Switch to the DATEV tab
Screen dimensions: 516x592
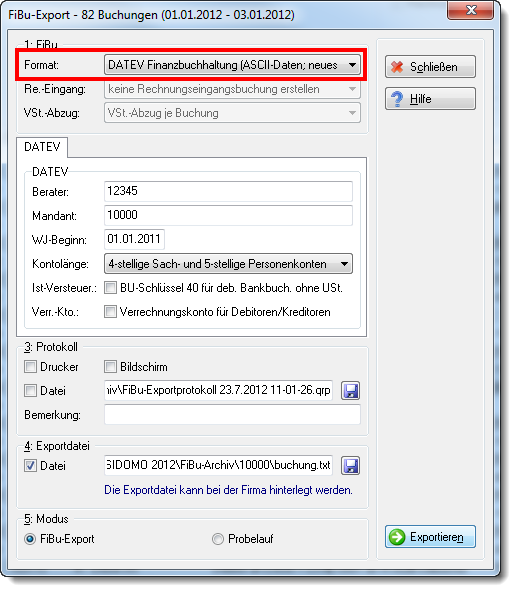(42, 147)
